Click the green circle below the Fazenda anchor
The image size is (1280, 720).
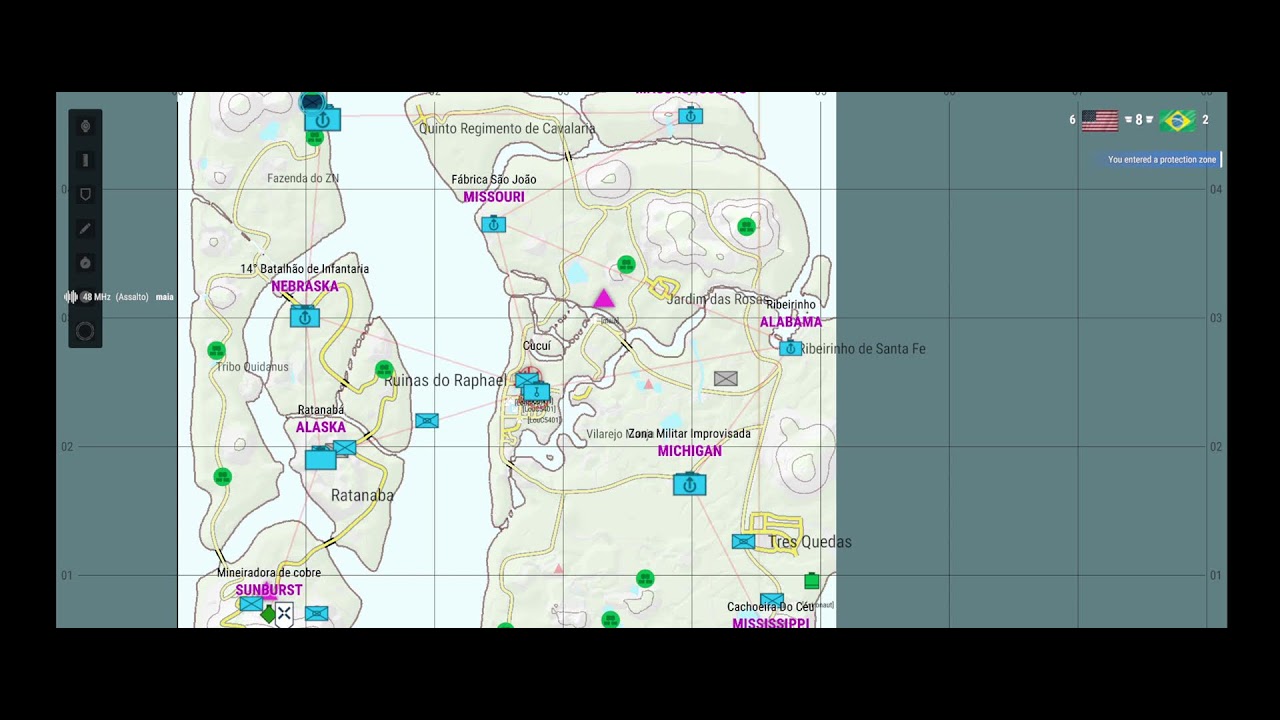[315, 138]
